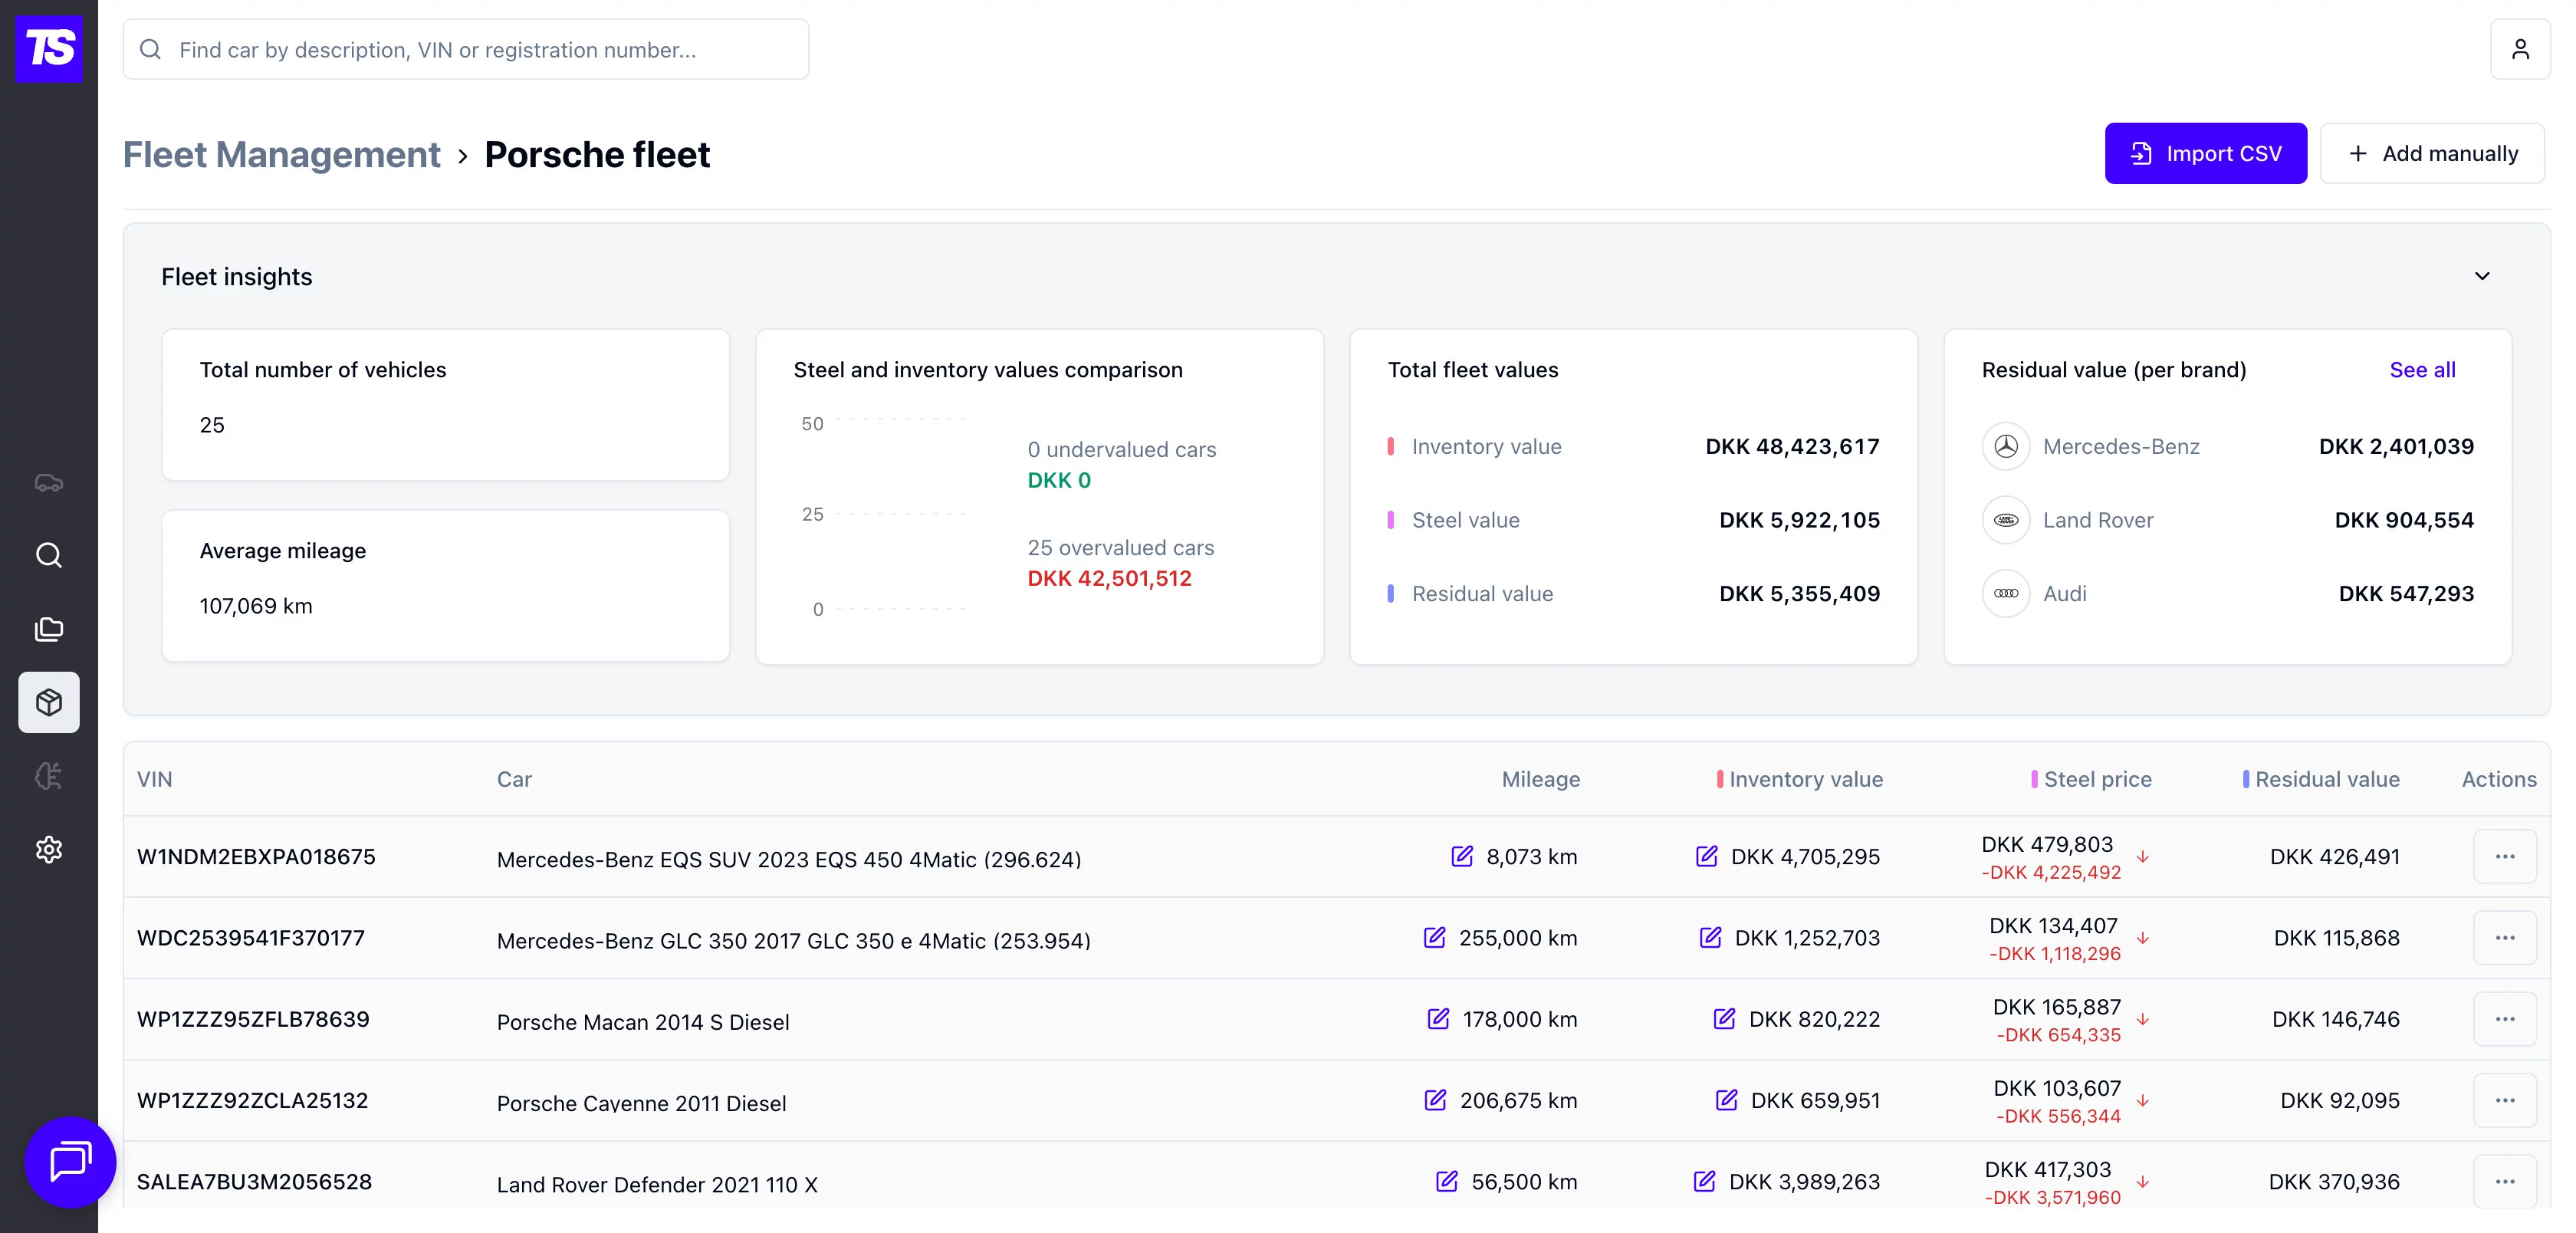Open actions menu for WDC2539541F370177

(x=2504, y=937)
